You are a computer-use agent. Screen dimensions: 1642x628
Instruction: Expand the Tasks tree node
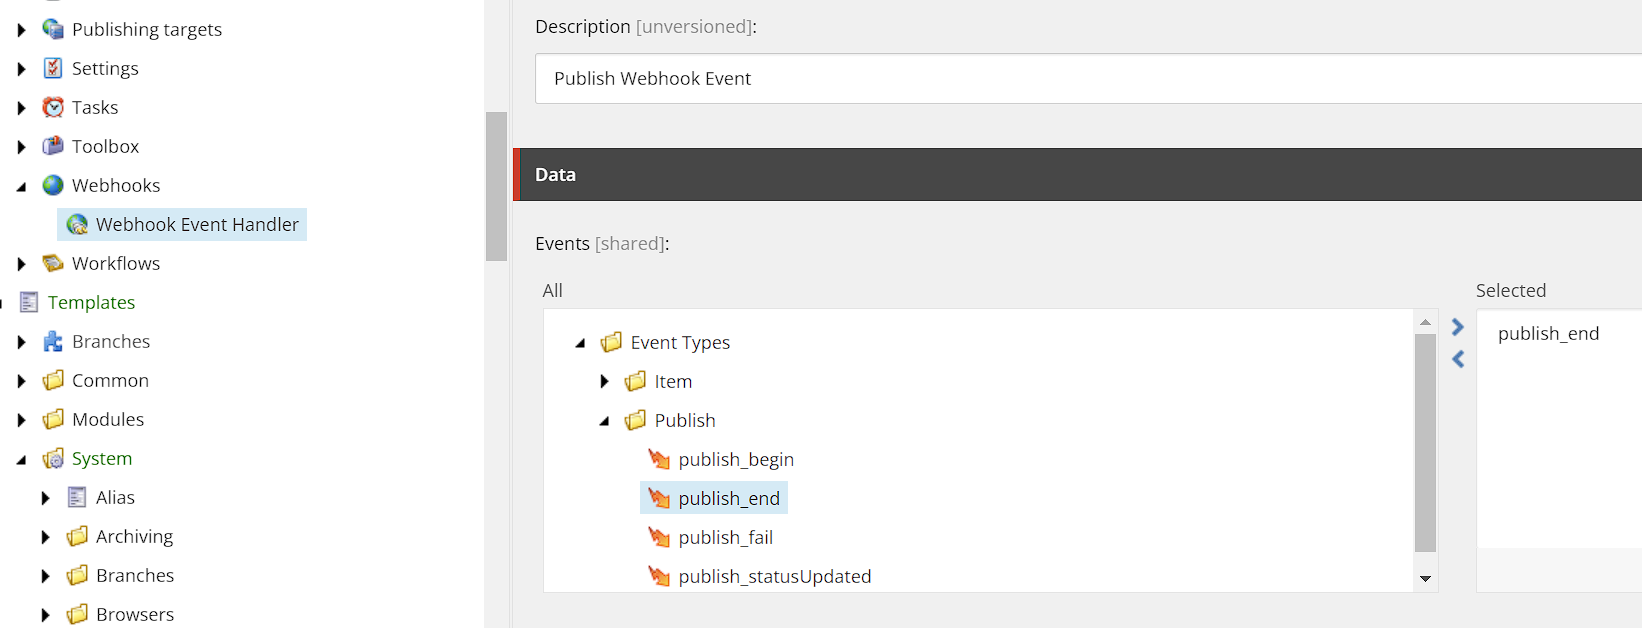[x=21, y=108]
